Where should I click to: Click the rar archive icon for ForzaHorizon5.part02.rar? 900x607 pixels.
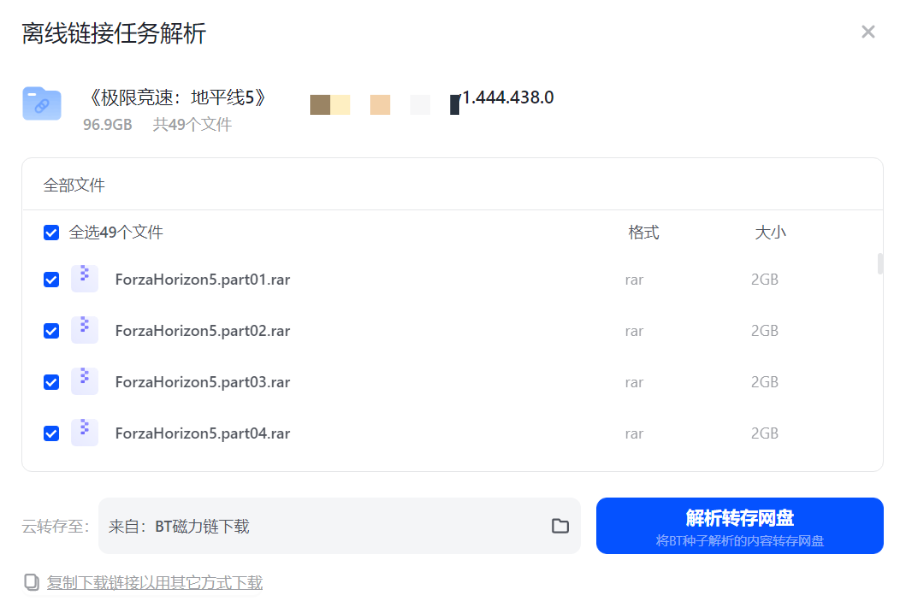pos(84,330)
